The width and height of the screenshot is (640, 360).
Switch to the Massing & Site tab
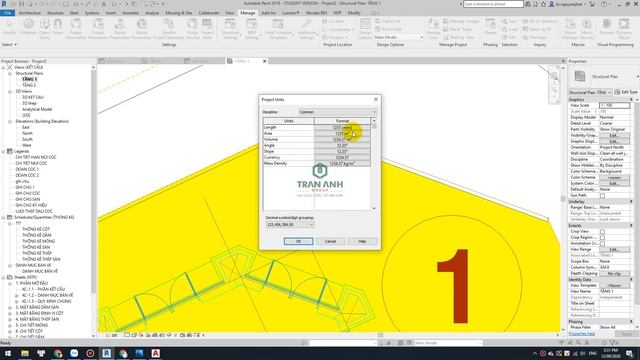point(179,13)
